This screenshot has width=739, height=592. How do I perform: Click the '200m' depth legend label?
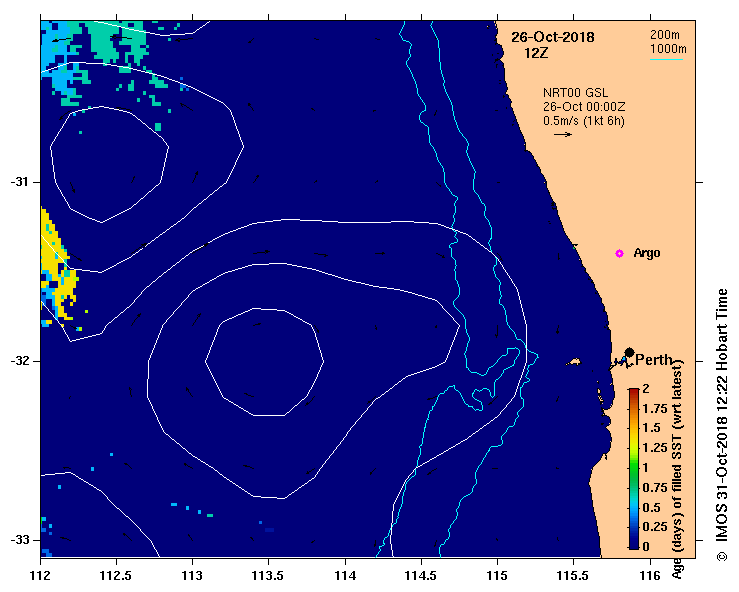665,35
